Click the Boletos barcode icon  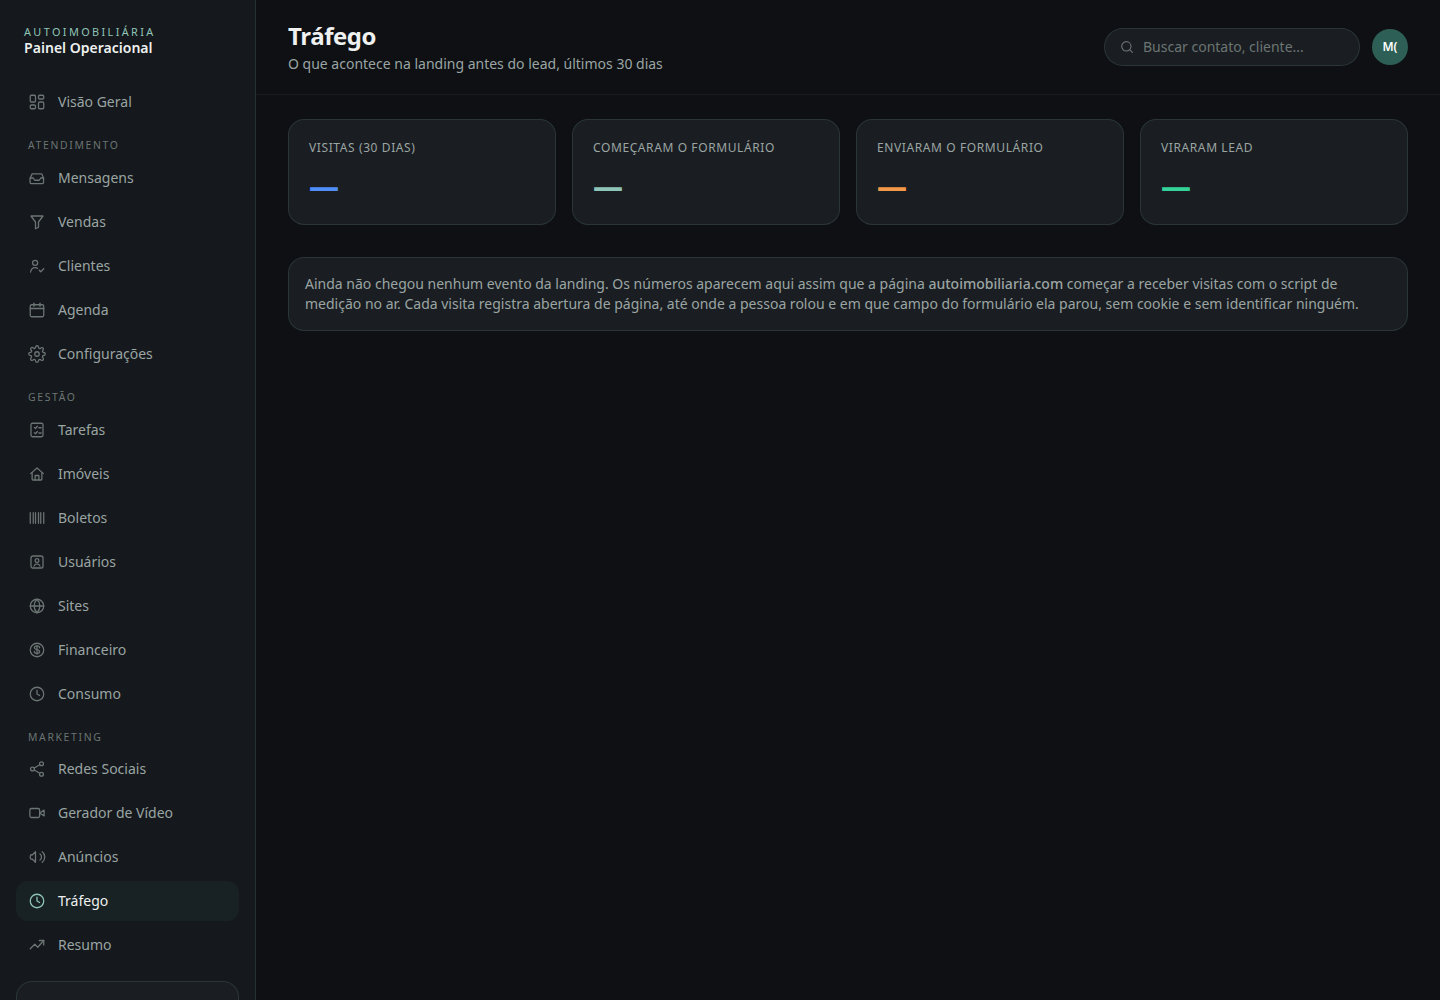[x=37, y=518]
